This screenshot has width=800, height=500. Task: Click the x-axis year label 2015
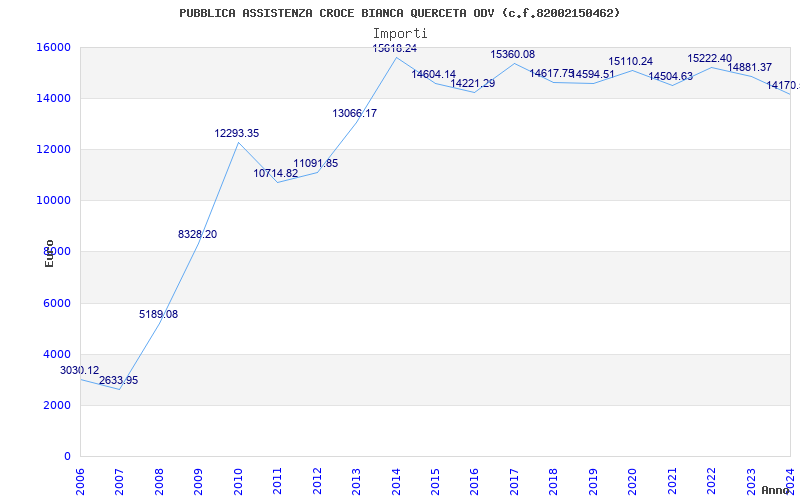click(435, 480)
